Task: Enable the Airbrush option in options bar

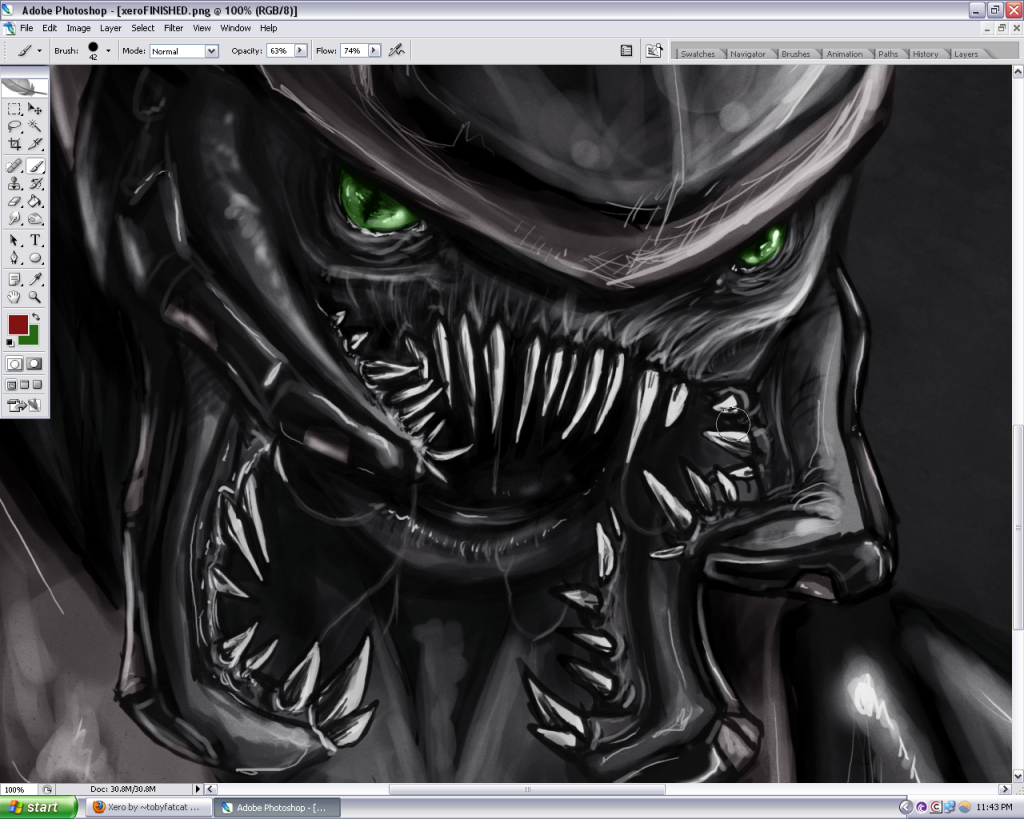Action: click(x=396, y=50)
